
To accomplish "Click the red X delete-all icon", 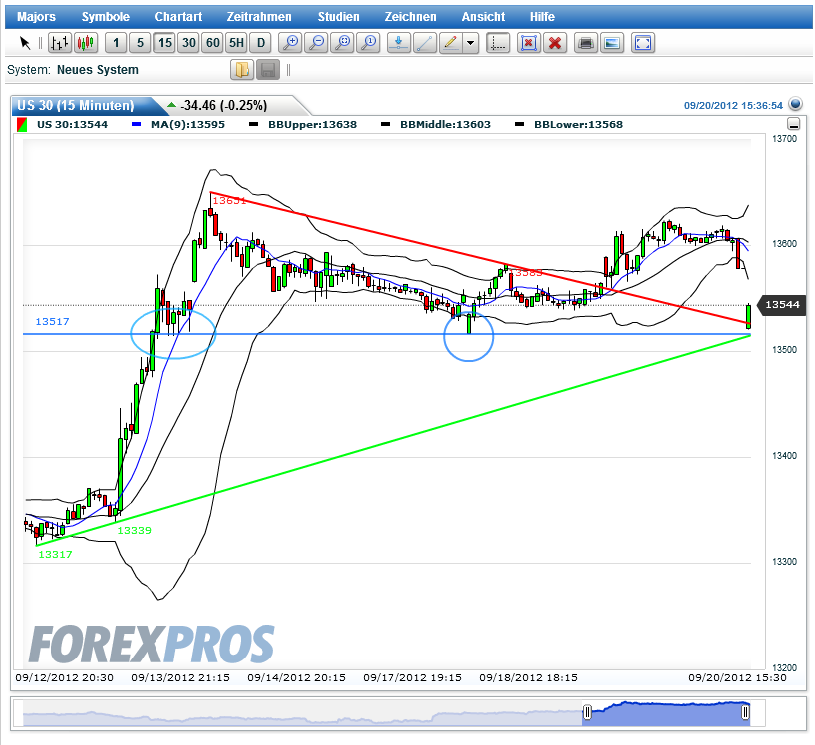I will click(x=555, y=43).
